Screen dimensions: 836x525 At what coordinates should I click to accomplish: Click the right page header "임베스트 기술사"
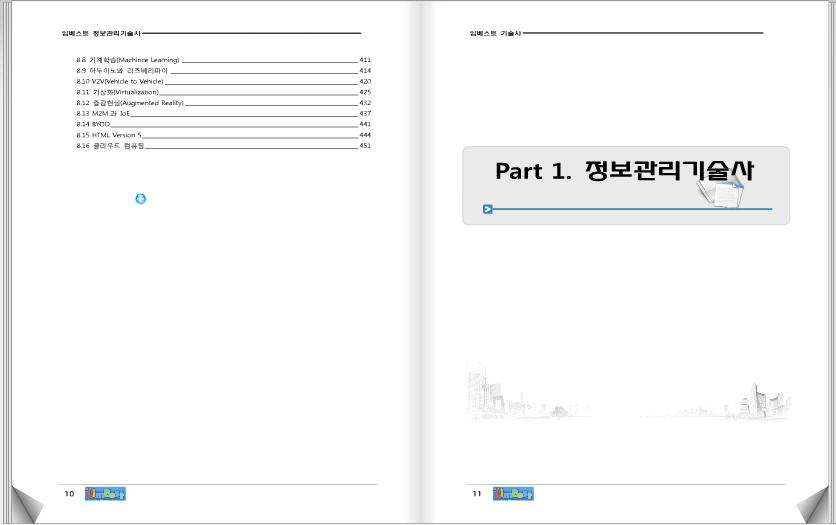[495, 33]
